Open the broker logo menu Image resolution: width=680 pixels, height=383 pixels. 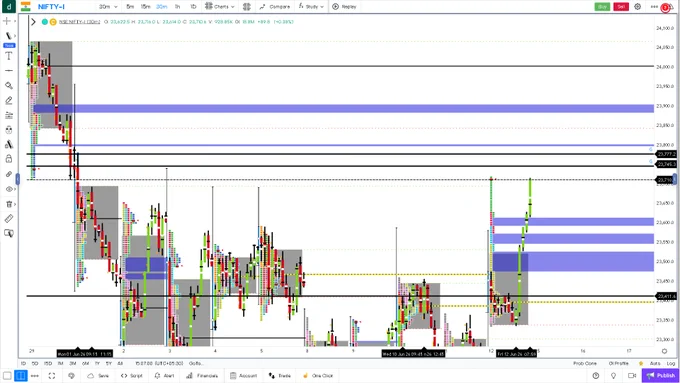[x=9, y=7]
